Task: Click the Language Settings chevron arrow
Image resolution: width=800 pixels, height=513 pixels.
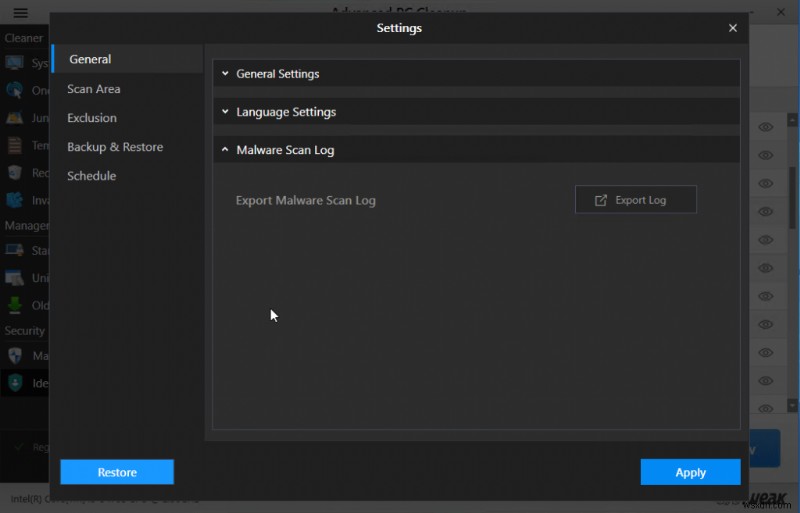Action: point(225,111)
